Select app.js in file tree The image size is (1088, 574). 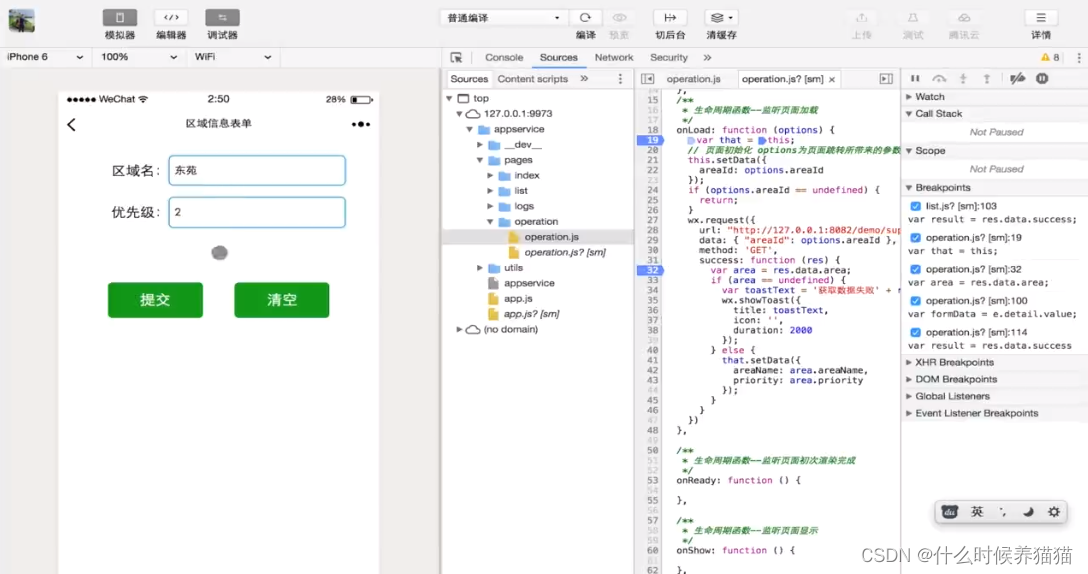[x=517, y=298]
